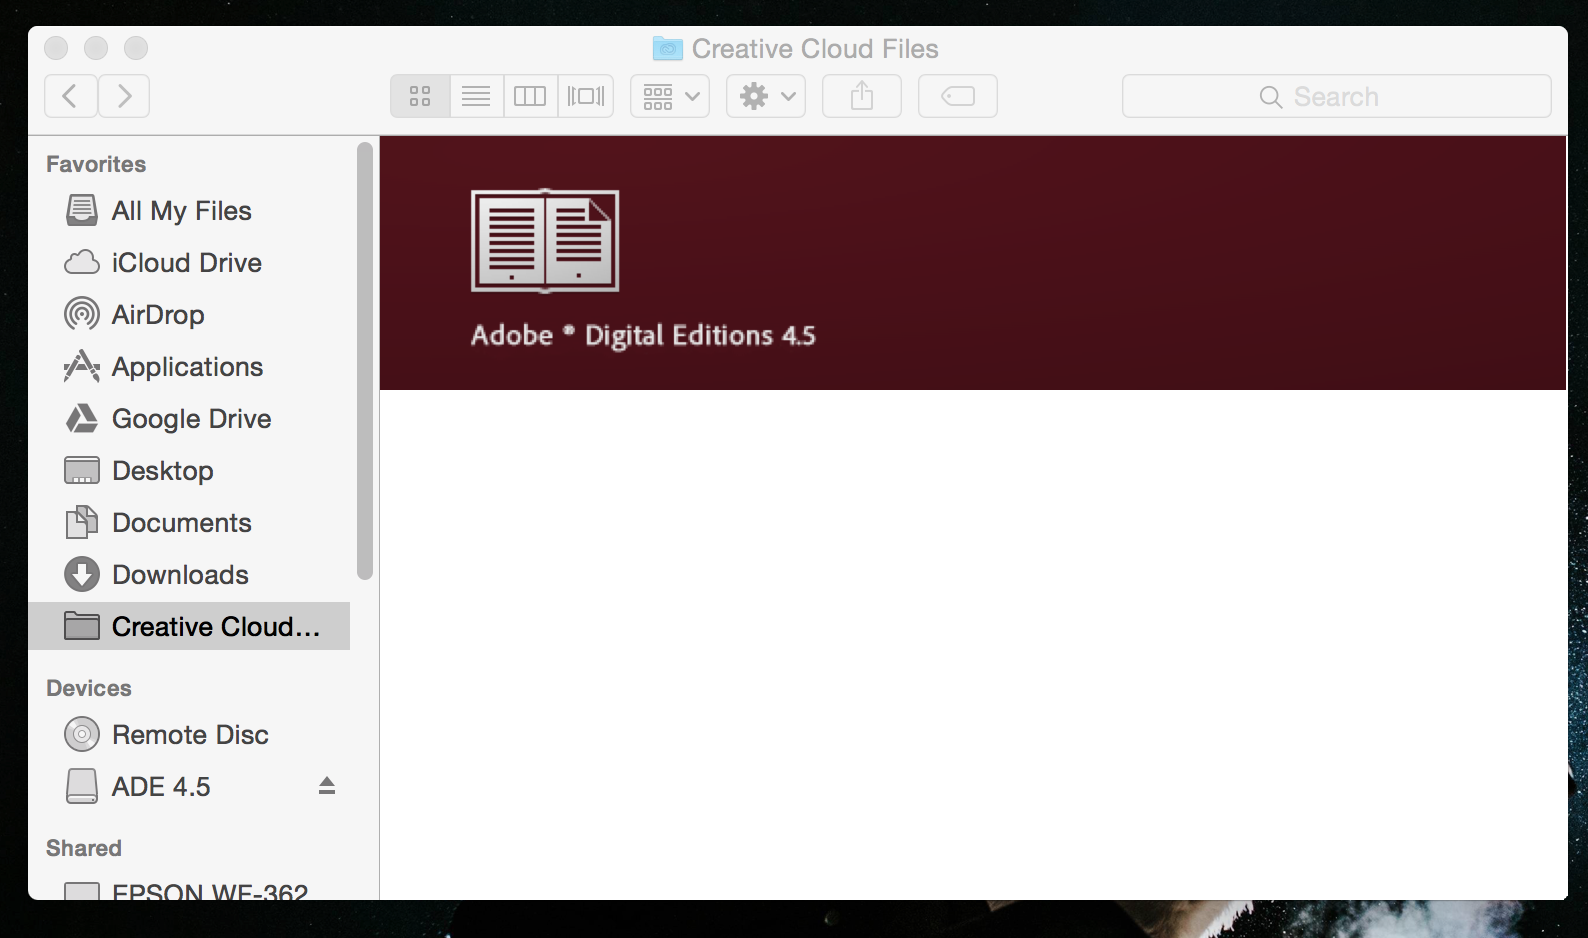Zoom the Finder window
This screenshot has width=1588, height=938.
click(x=136, y=48)
